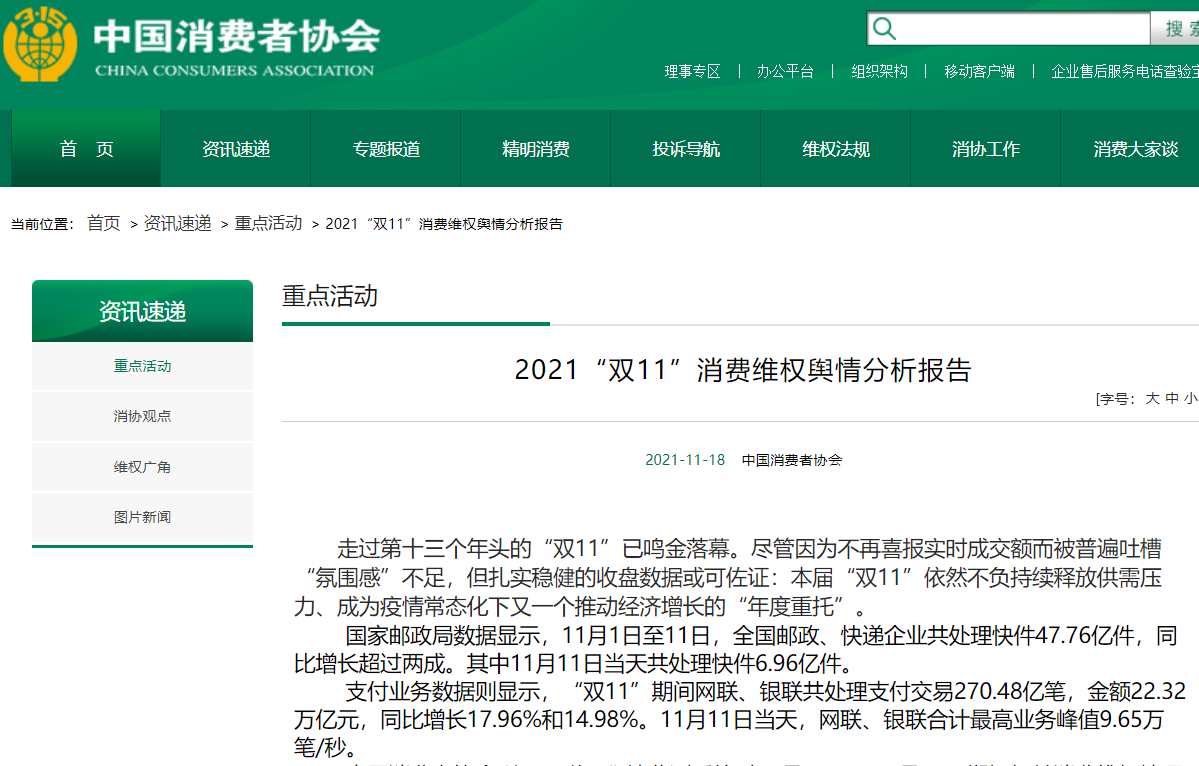Select 重点活动 in the left sidebar
Image resolution: width=1199 pixels, height=766 pixels.
tap(142, 366)
